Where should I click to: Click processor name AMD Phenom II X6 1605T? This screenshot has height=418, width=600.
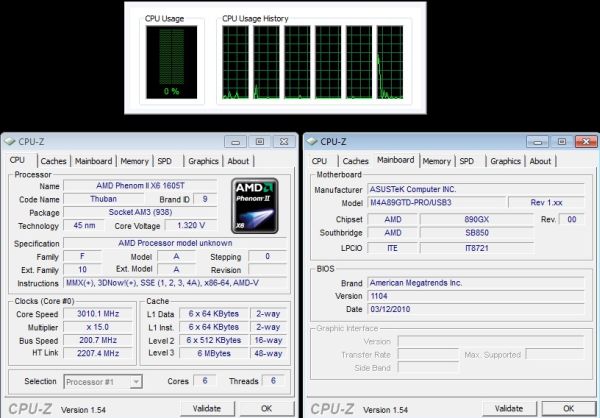coord(140,186)
